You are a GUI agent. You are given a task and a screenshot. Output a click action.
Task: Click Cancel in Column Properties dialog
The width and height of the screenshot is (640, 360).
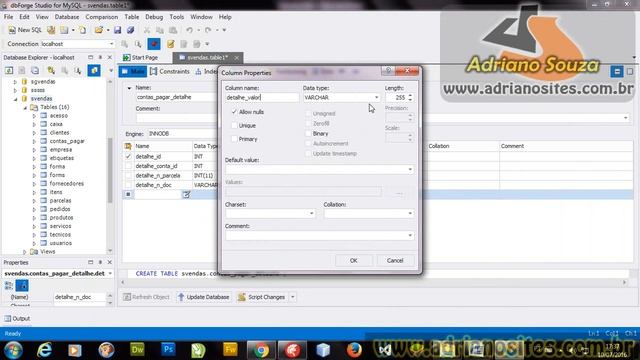(x=395, y=260)
